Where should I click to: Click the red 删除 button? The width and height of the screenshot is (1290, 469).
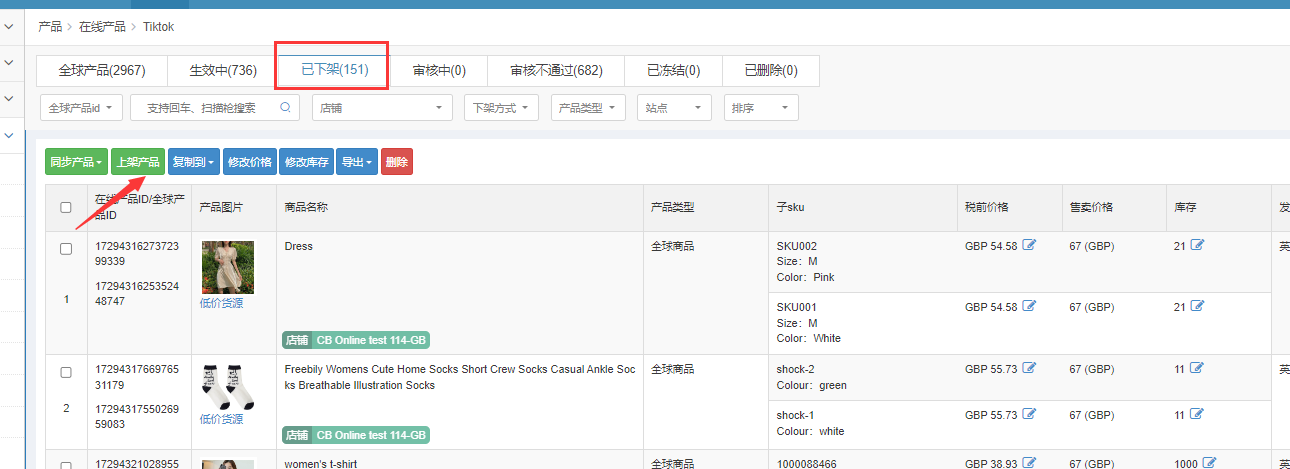point(397,162)
